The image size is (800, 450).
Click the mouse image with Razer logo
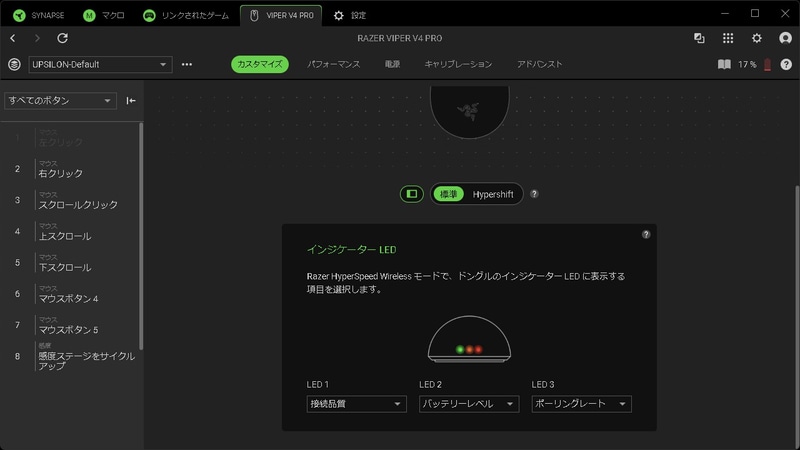(469, 112)
